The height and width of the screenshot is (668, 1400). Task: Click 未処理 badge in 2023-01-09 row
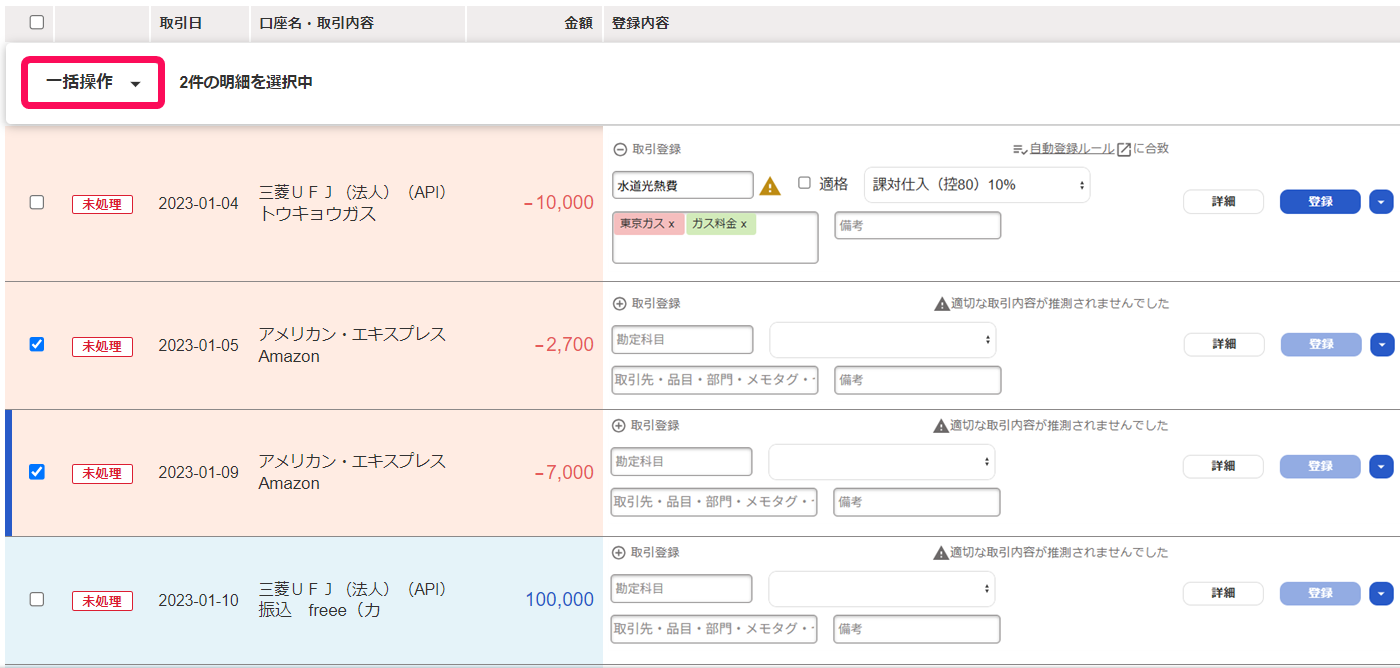point(102,473)
